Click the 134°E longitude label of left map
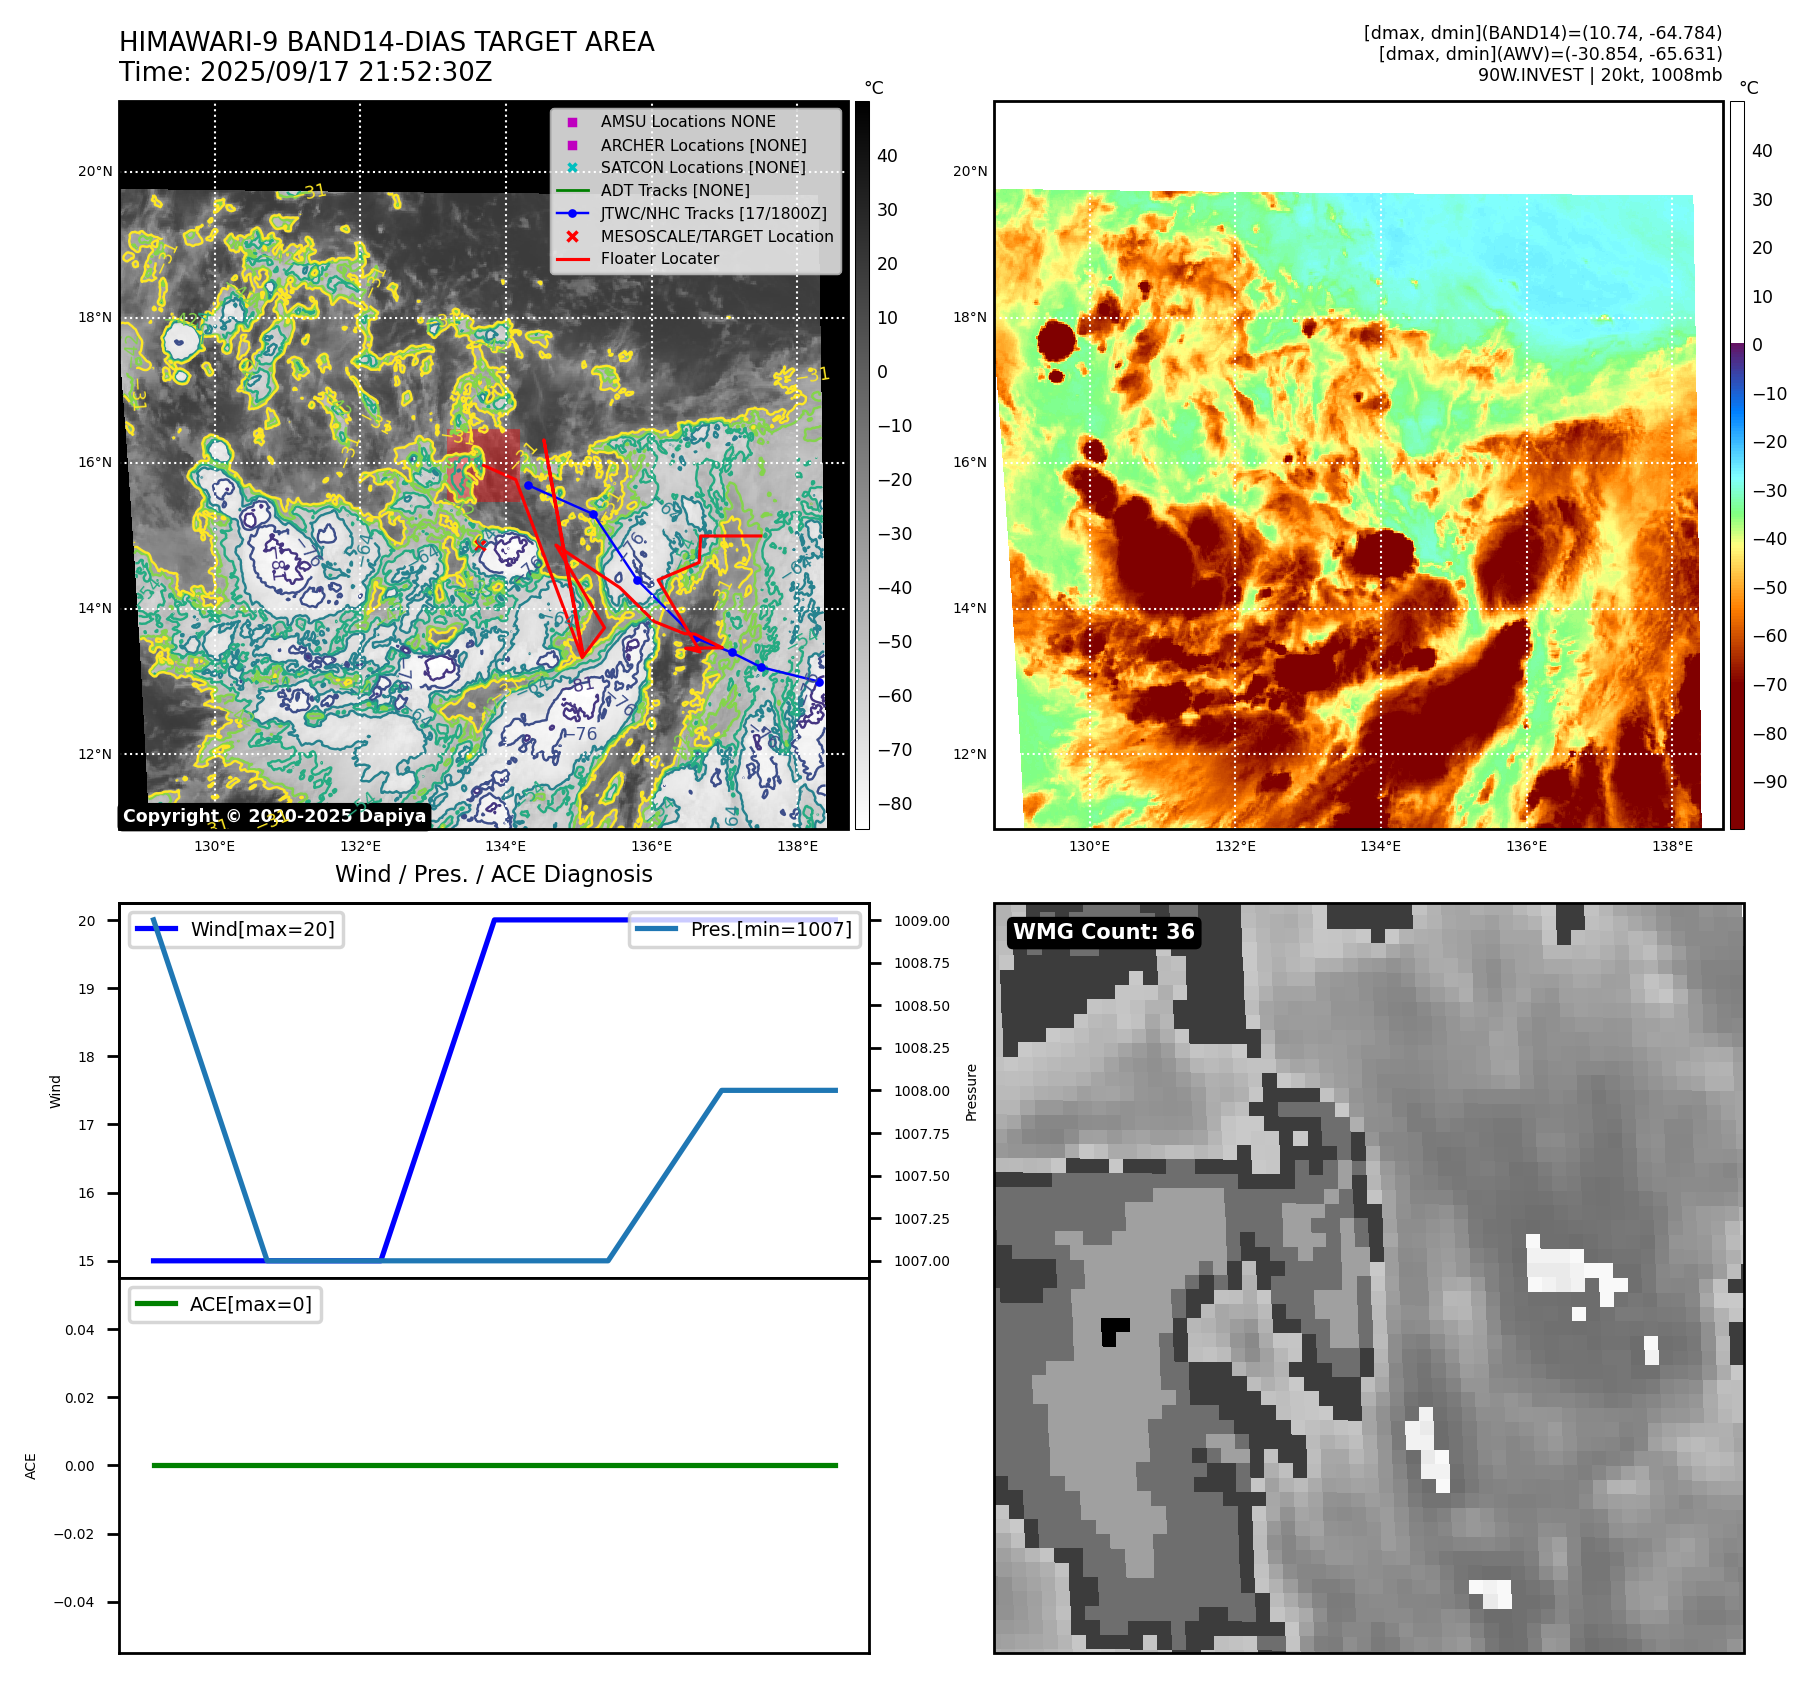The width and height of the screenshot is (1813, 1690). pos(506,846)
